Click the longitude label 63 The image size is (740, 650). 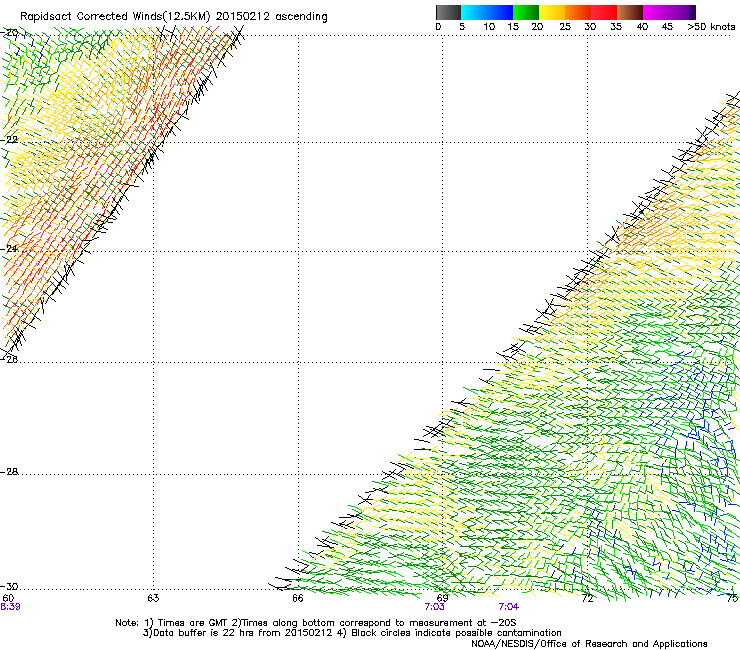click(153, 598)
